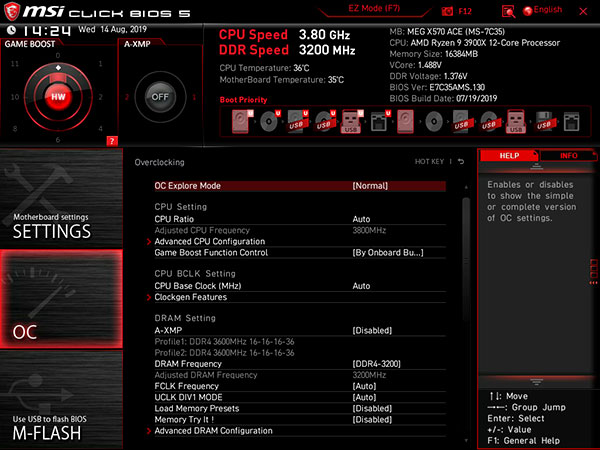
Task: Open Memory Try It ! option
Action: (x=300, y=419)
